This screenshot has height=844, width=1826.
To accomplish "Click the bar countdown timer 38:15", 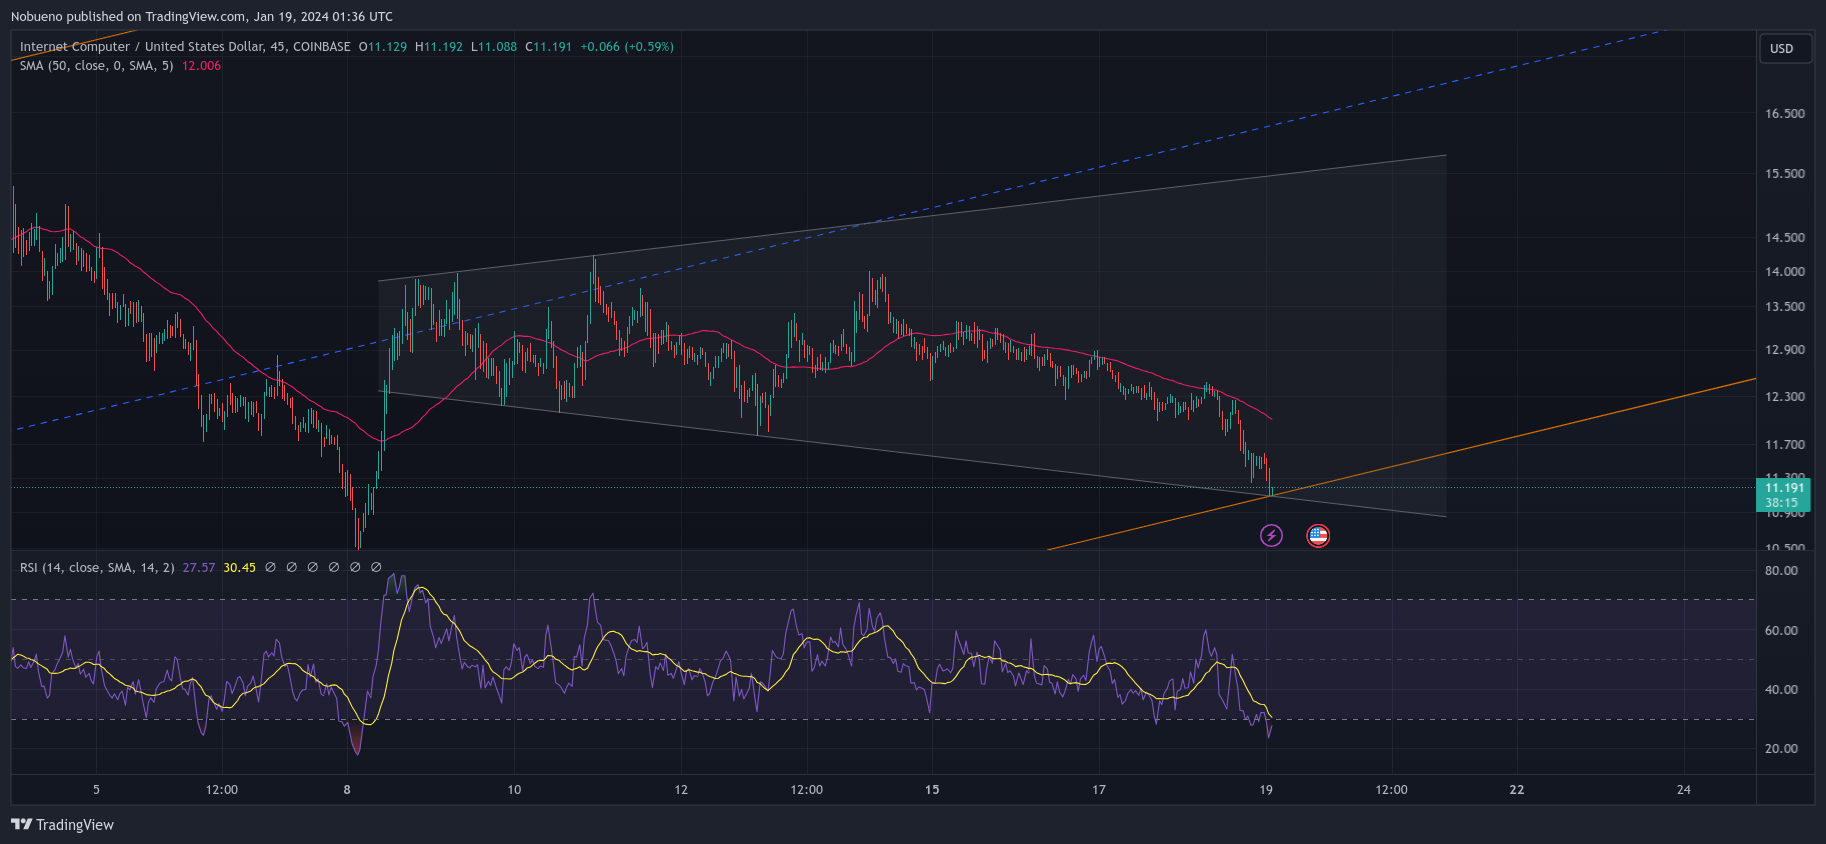I will [1781, 503].
